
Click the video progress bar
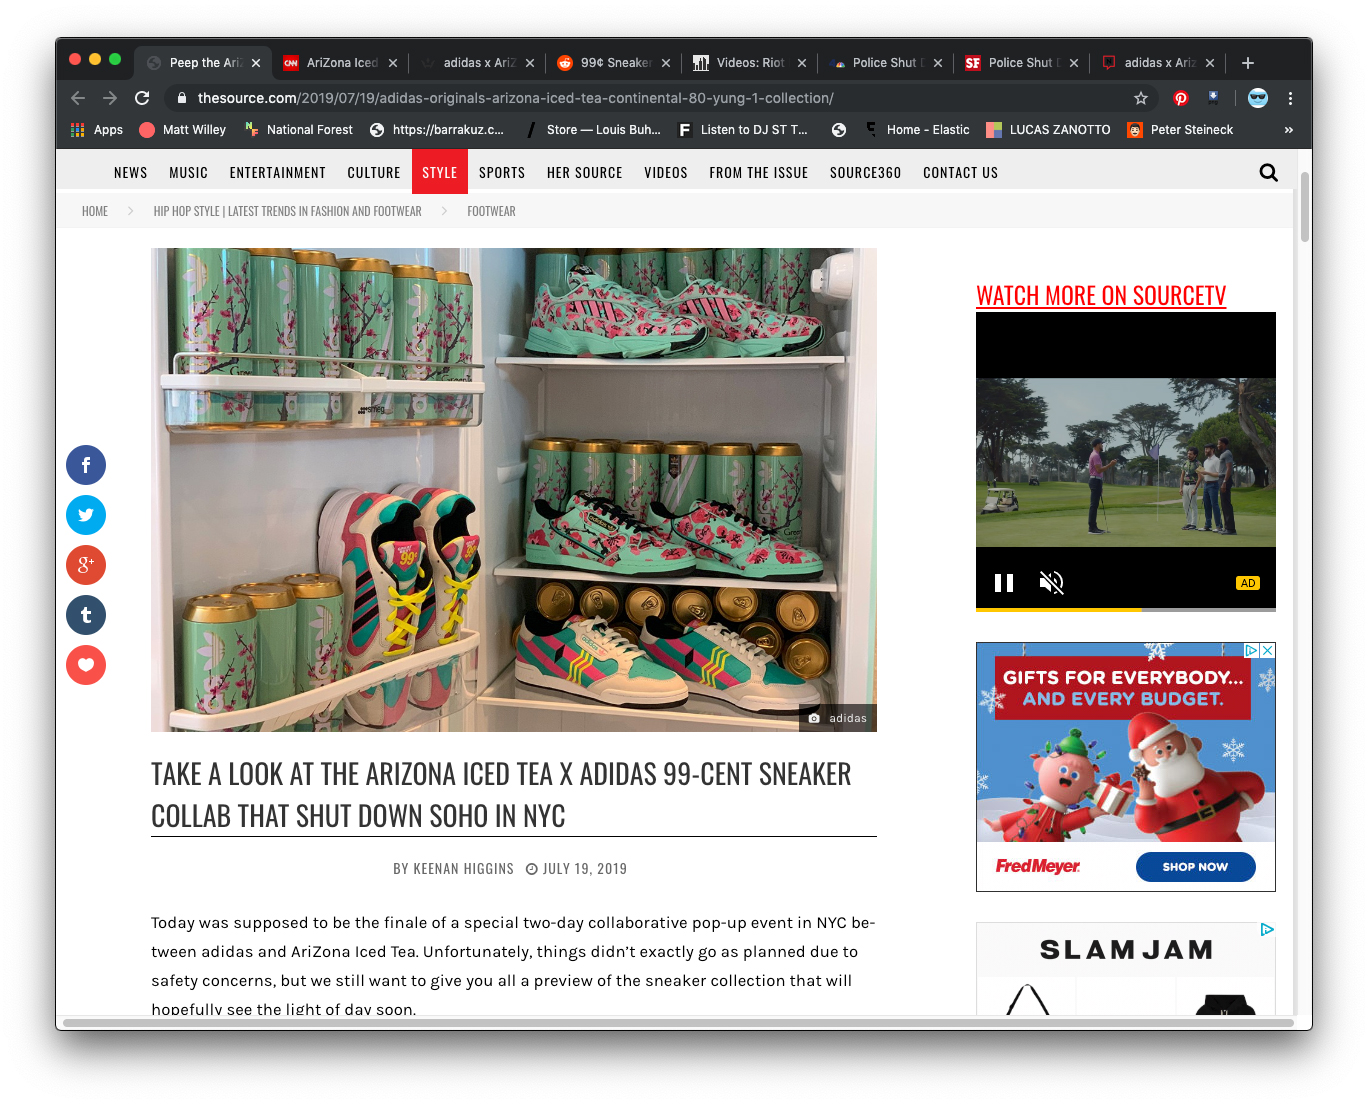point(1126,609)
